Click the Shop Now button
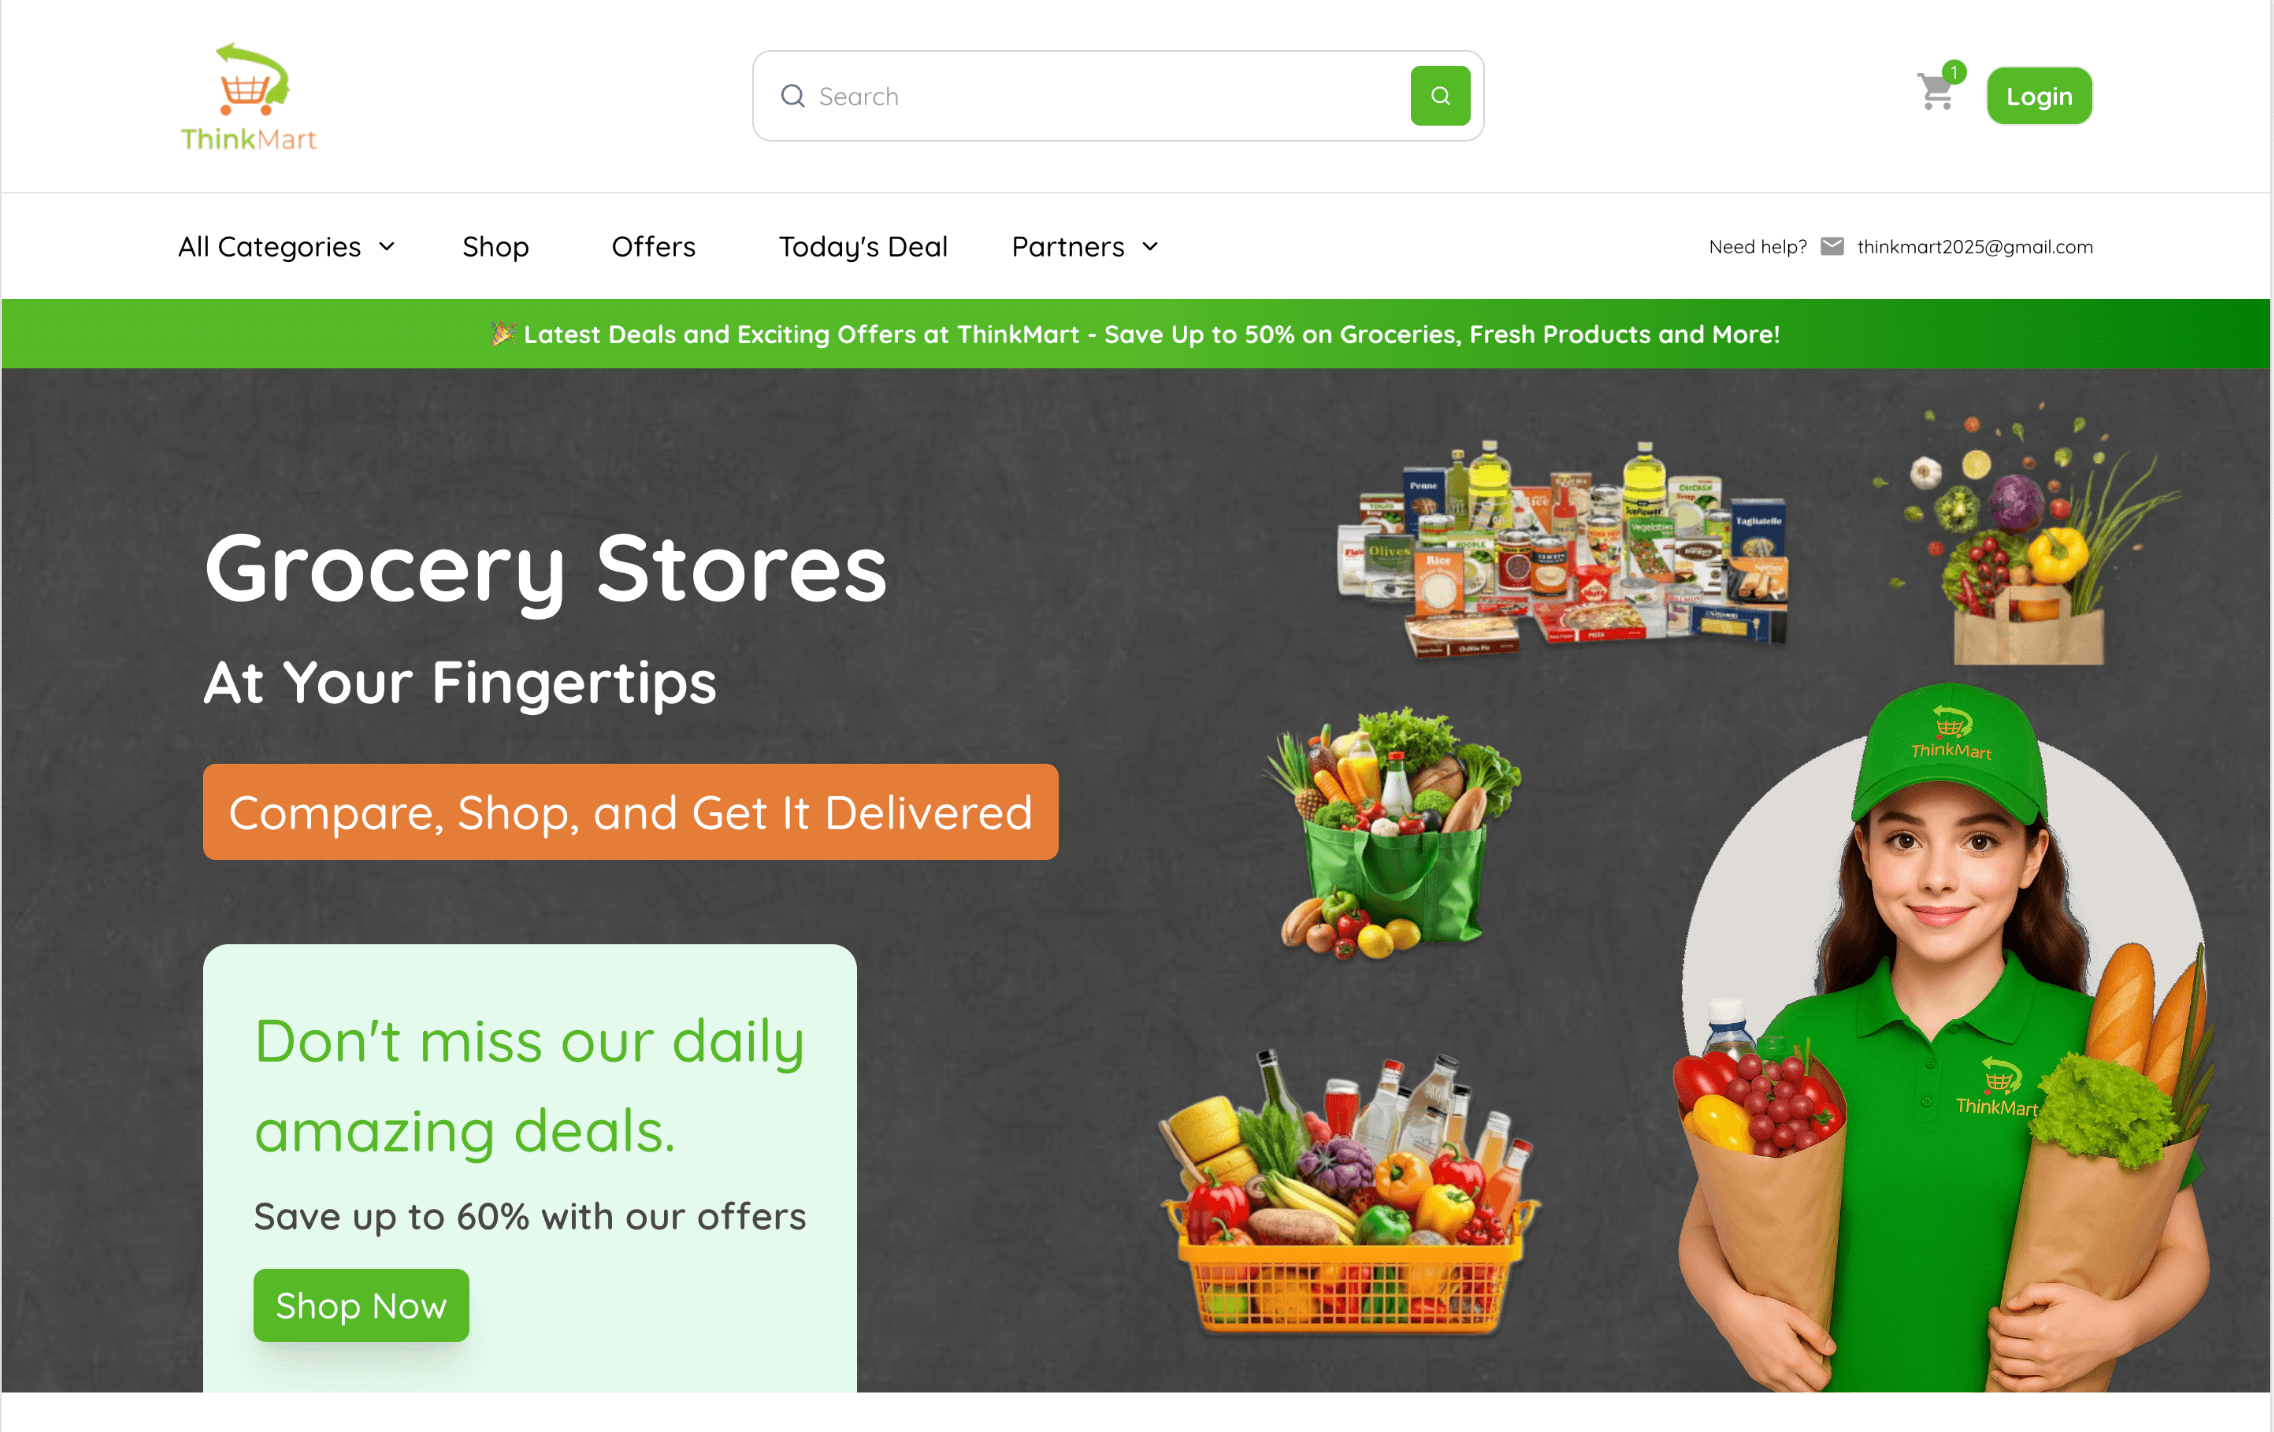The width and height of the screenshot is (2274, 1432). (361, 1305)
